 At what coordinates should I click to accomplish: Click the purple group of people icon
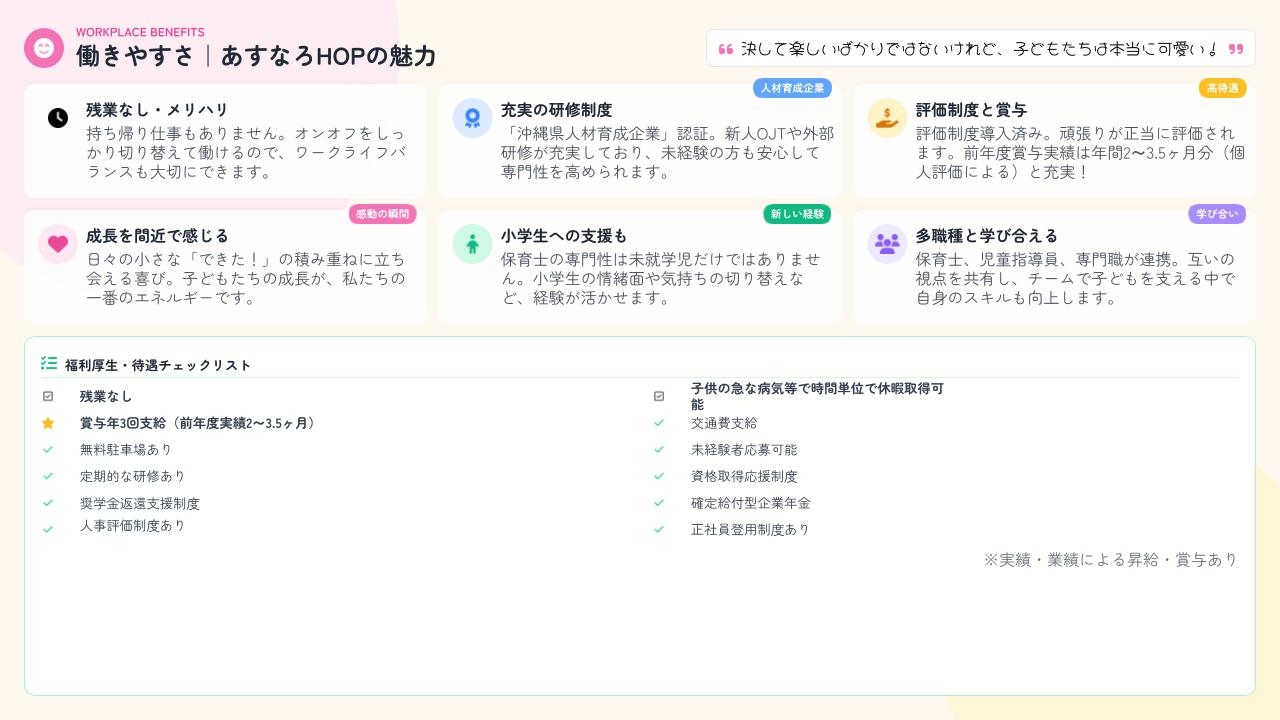coord(887,244)
